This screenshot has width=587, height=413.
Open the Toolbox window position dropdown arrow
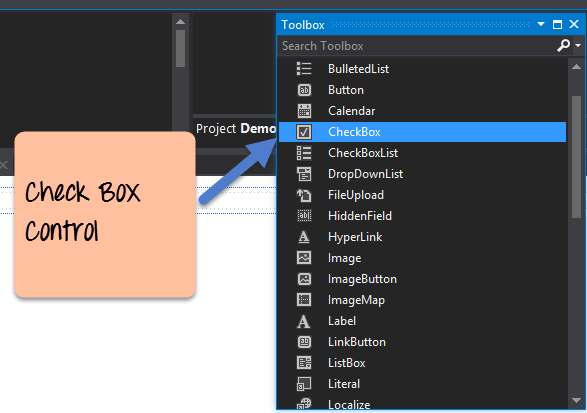click(x=541, y=24)
